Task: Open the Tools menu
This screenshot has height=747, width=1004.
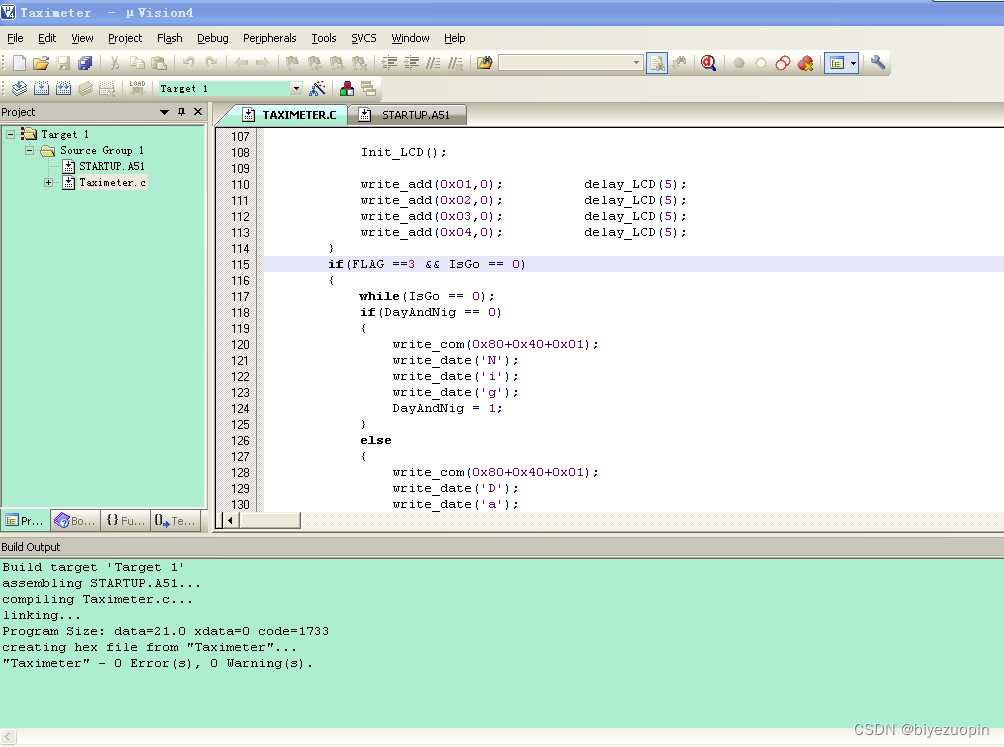Action: pos(323,38)
